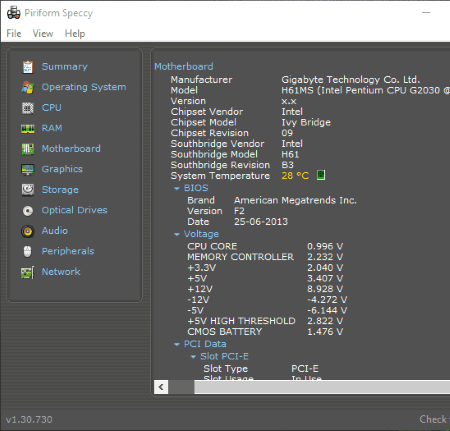Click the CPU chip icon
The height and width of the screenshot is (431, 450).
pyautogui.click(x=28, y=108)
